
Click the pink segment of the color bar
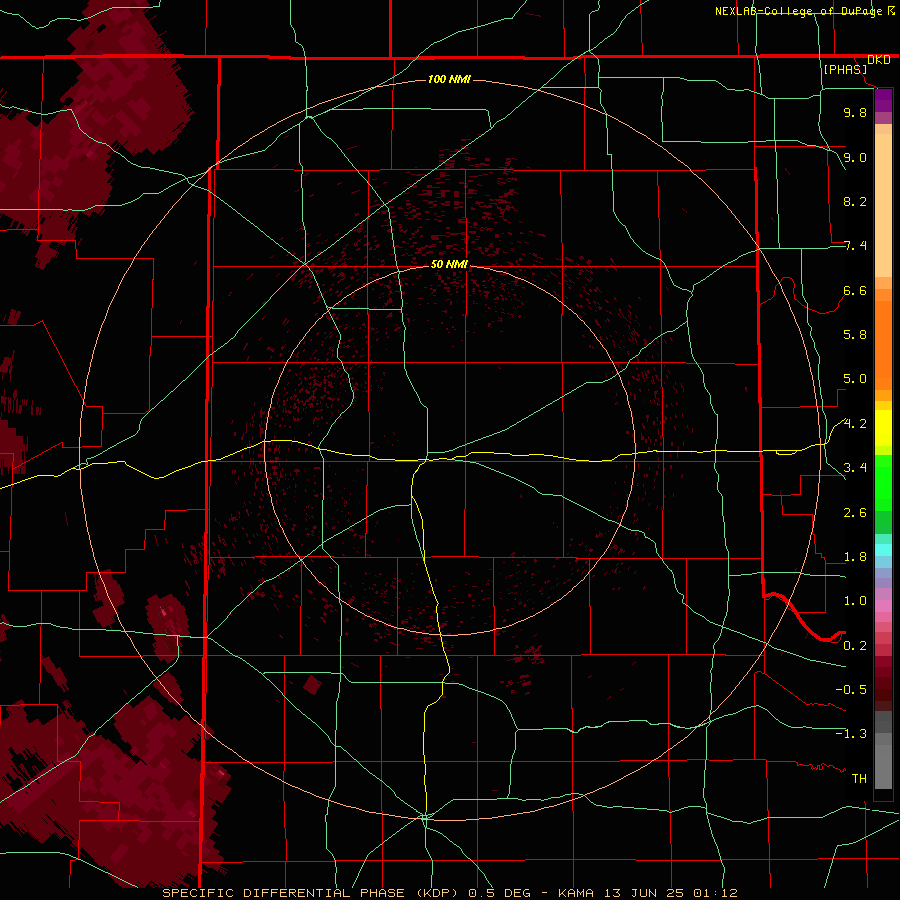click(x=883, y=606)
